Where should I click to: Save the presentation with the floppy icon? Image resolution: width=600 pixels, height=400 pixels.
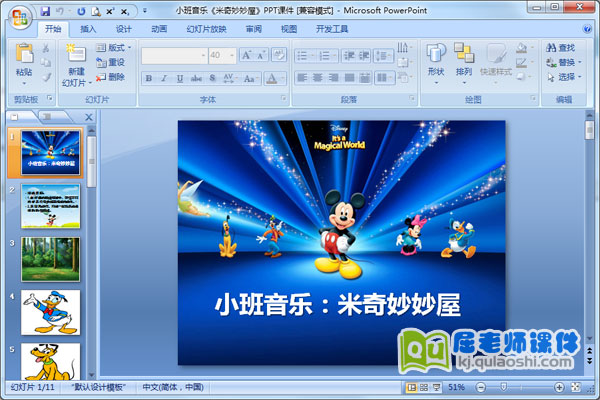click(46, 11)
